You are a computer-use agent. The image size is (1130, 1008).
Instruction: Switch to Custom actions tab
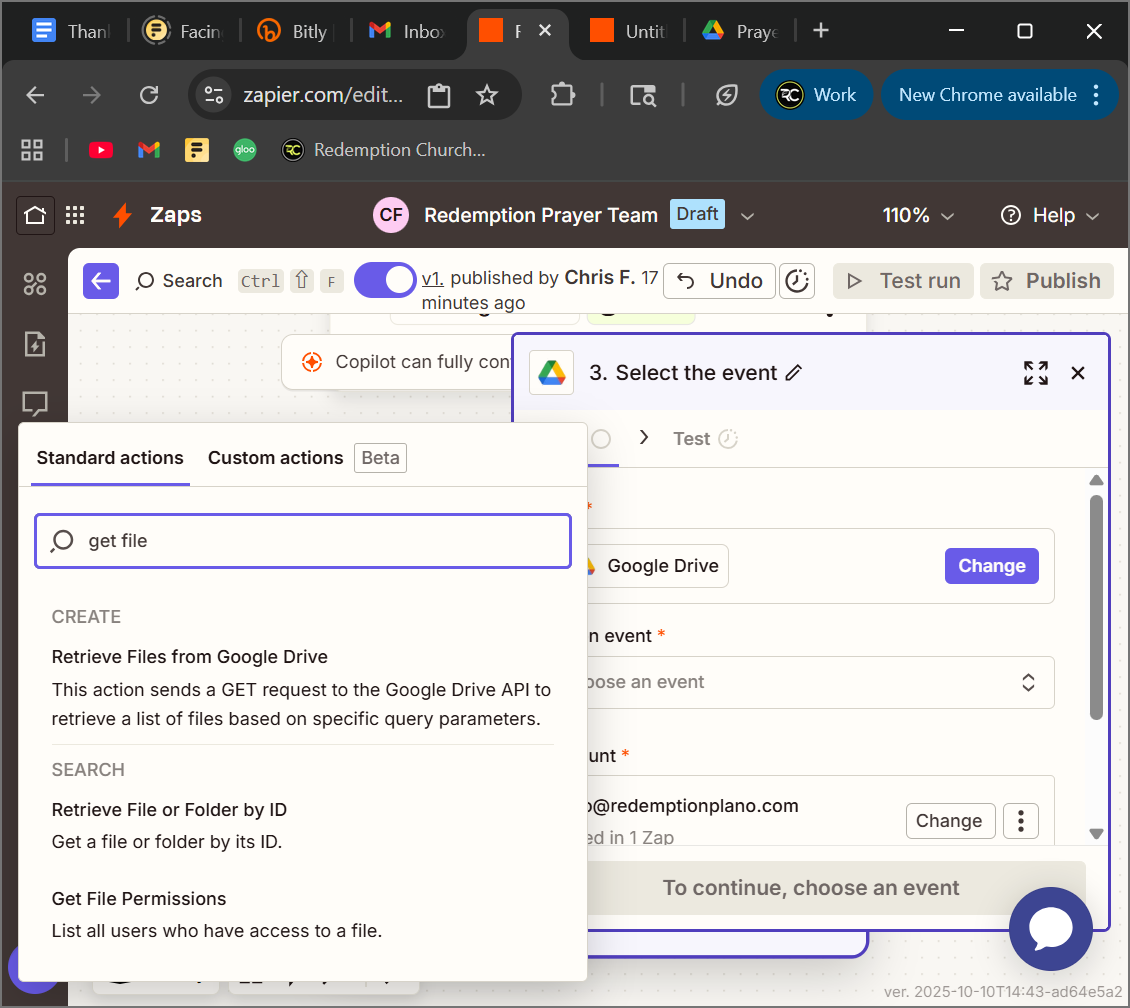[275, 458]
